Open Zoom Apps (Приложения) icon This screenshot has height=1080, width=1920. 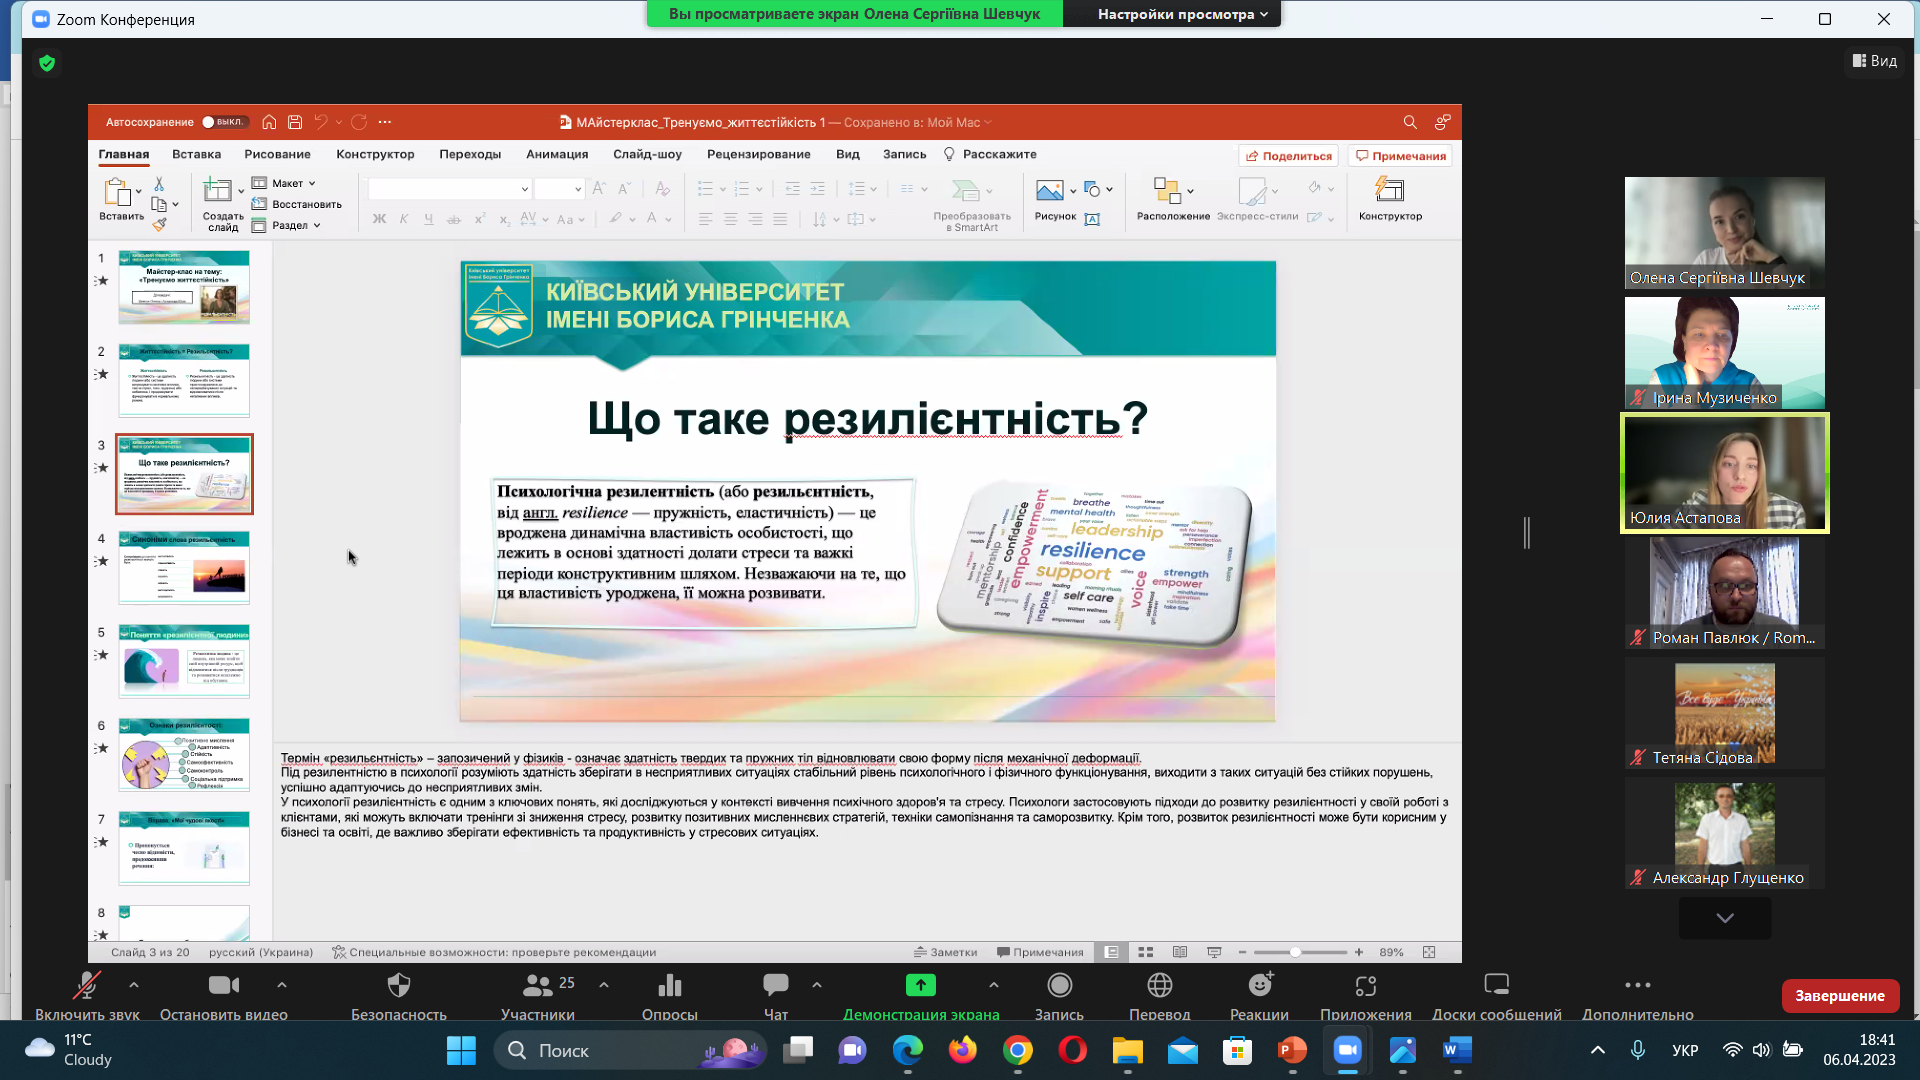[x=1365, y=986]
